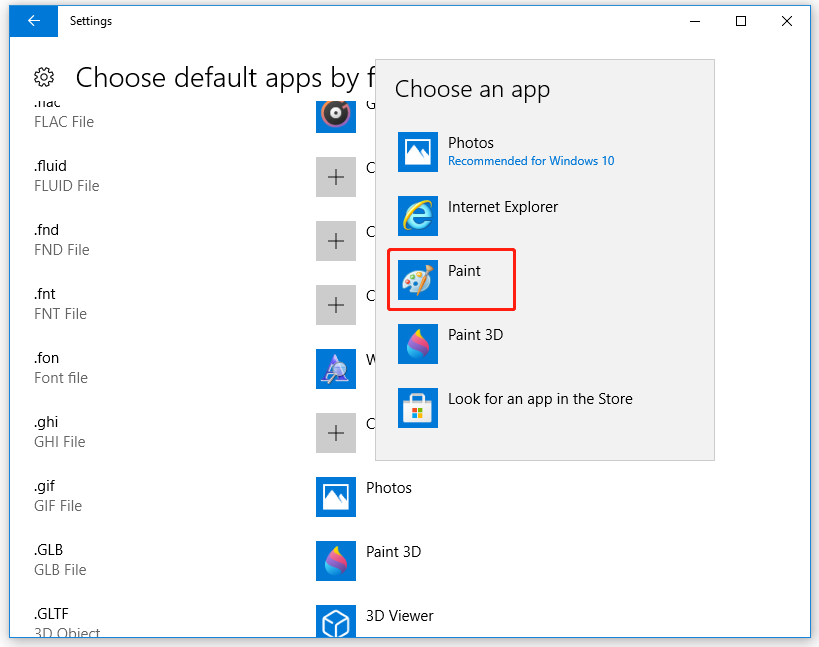819x647 pixels.
Task: Click the .fon extension text
Action: click(x=46, y=358)
